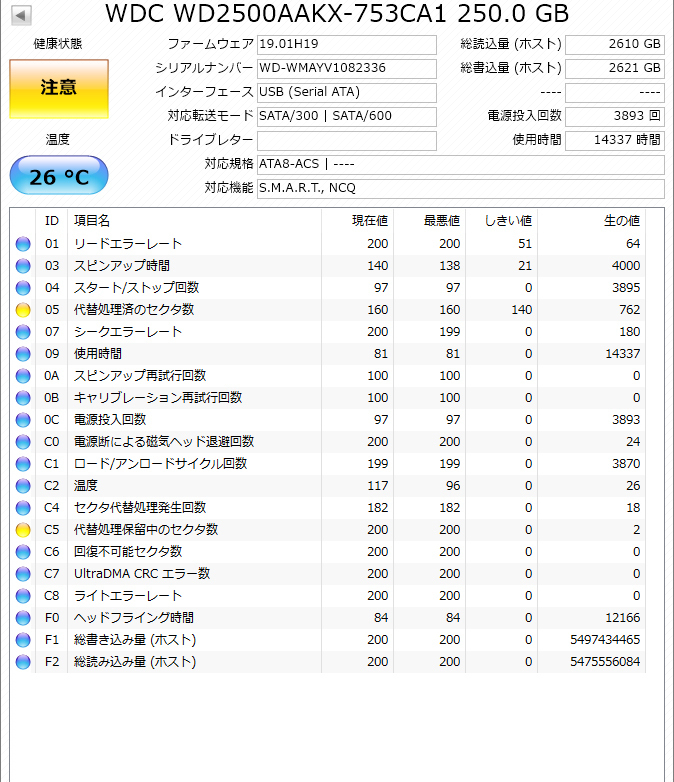The width and height of the screenshot is (674, 782).
Task: Click the status orb for ID 01
Action: (x=23, y=244)
